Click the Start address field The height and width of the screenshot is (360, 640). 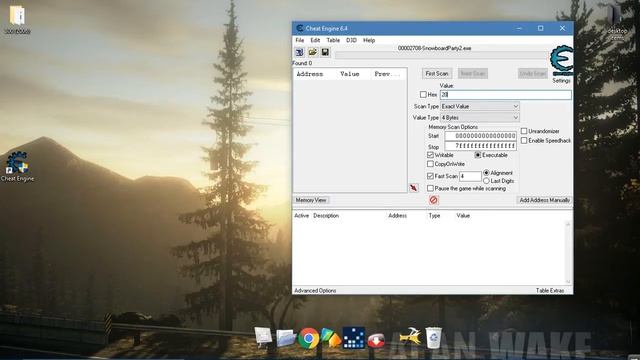point(480,136)
